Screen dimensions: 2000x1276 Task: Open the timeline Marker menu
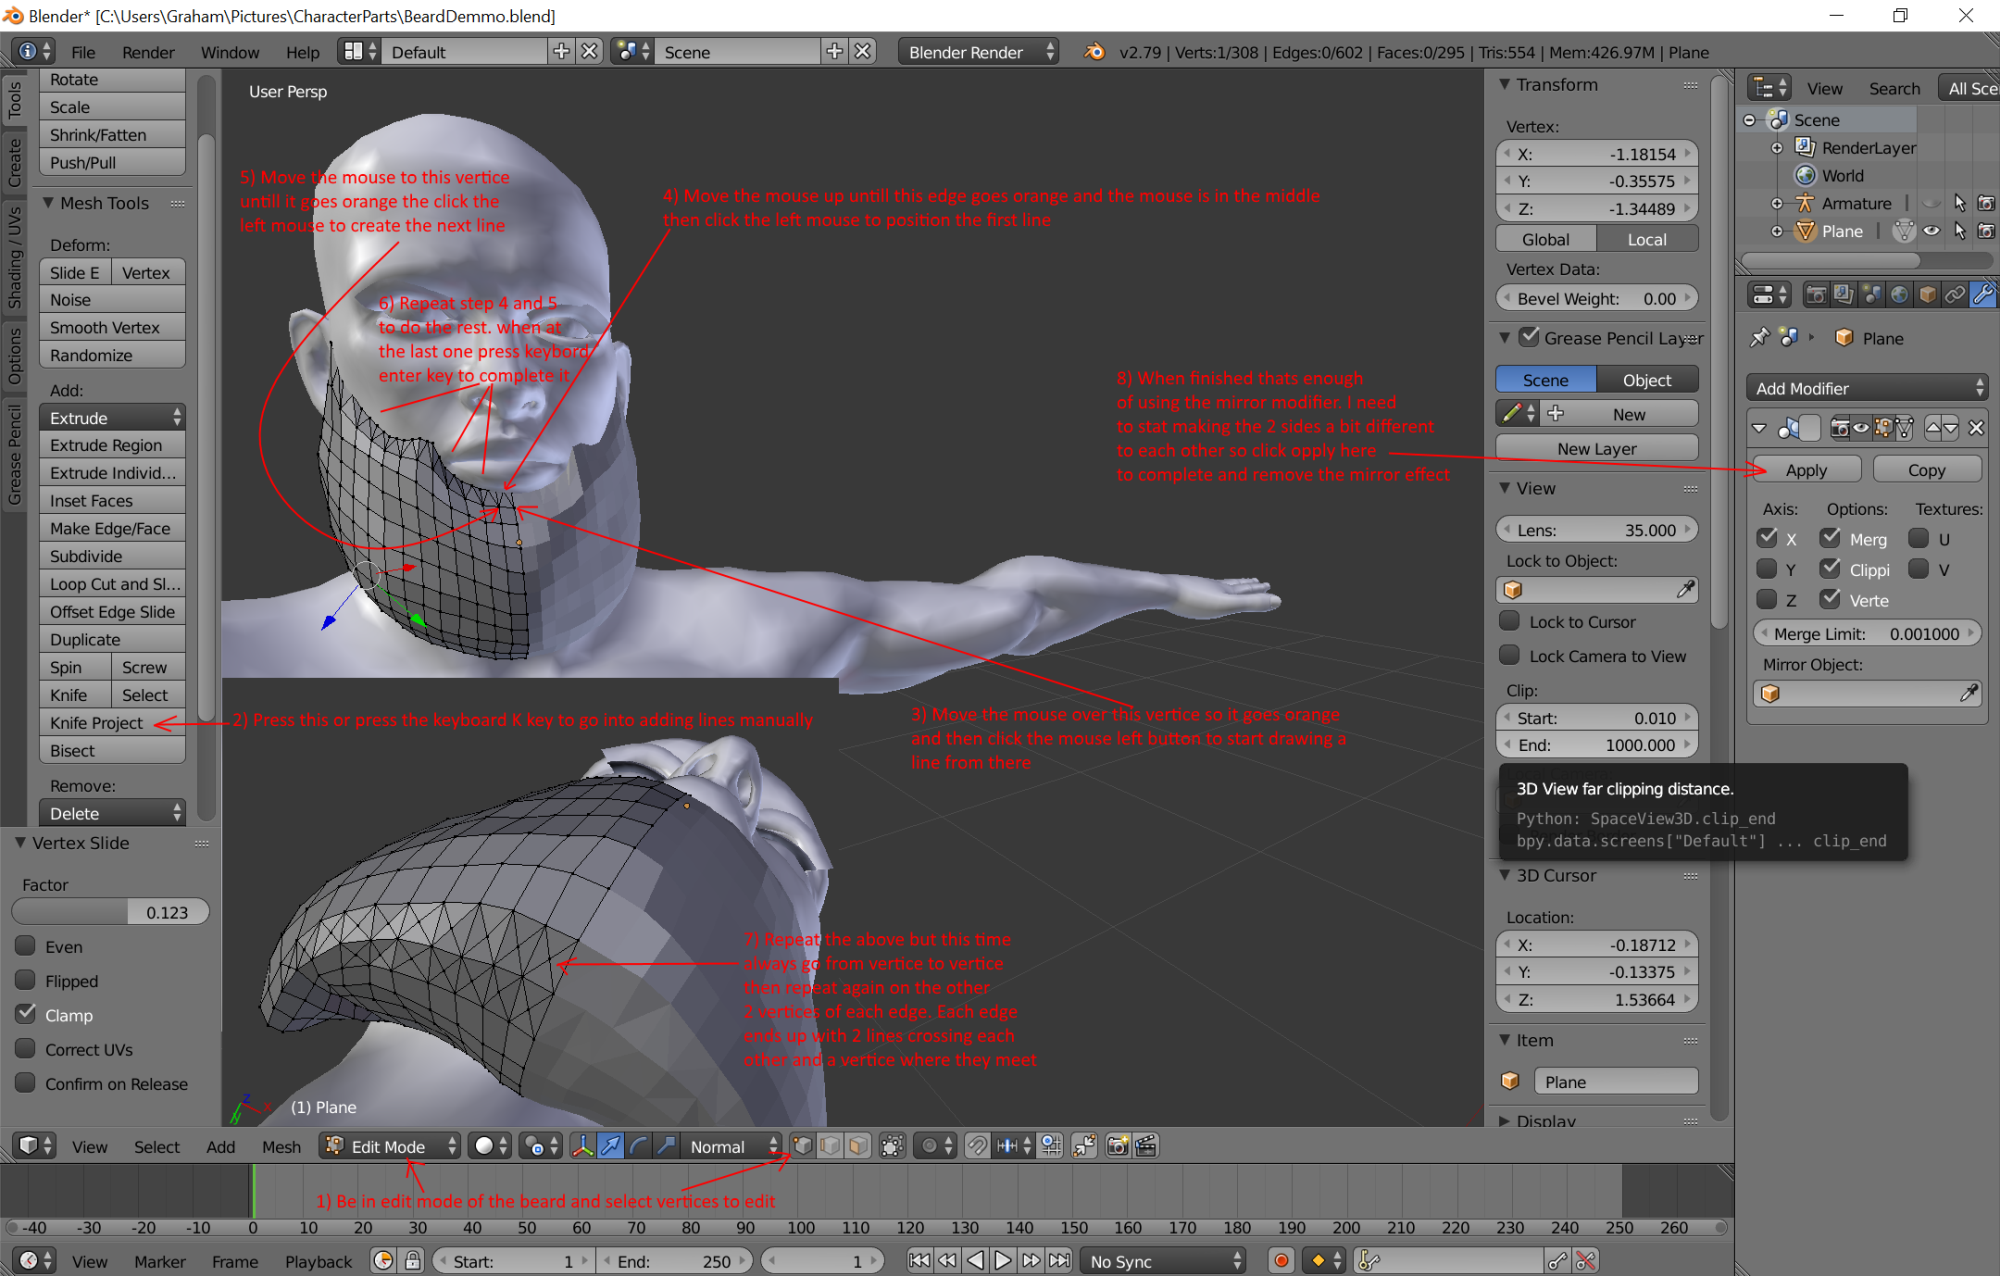(x=160, y=1262)
